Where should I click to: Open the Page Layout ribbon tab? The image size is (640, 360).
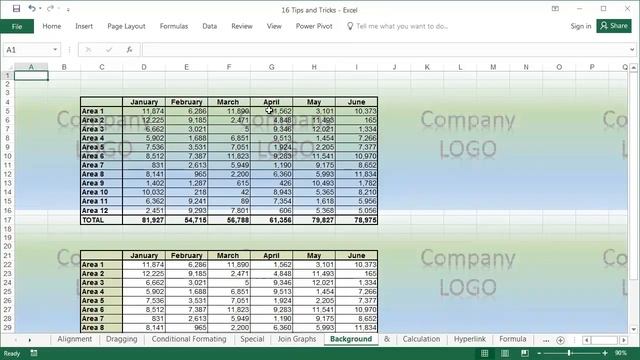[x=126, y=26]
